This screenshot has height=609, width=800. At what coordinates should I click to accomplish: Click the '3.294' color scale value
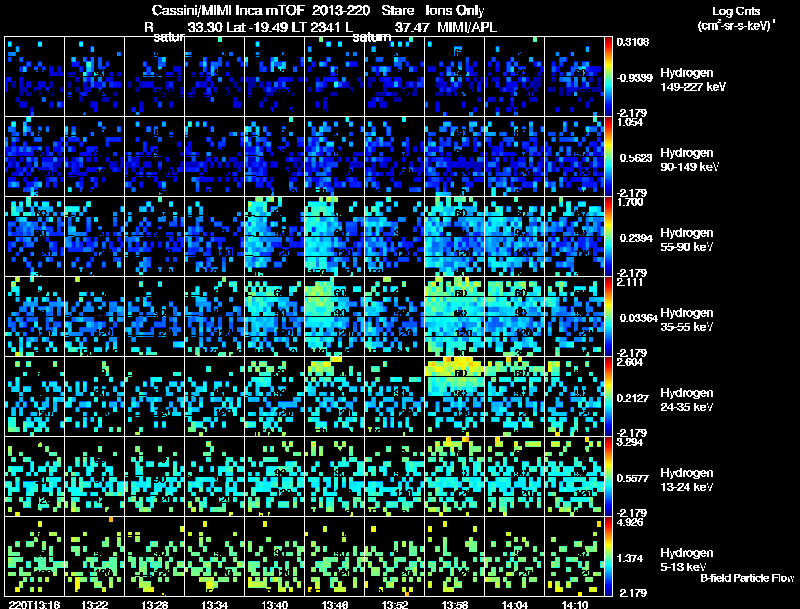point(630,442)
